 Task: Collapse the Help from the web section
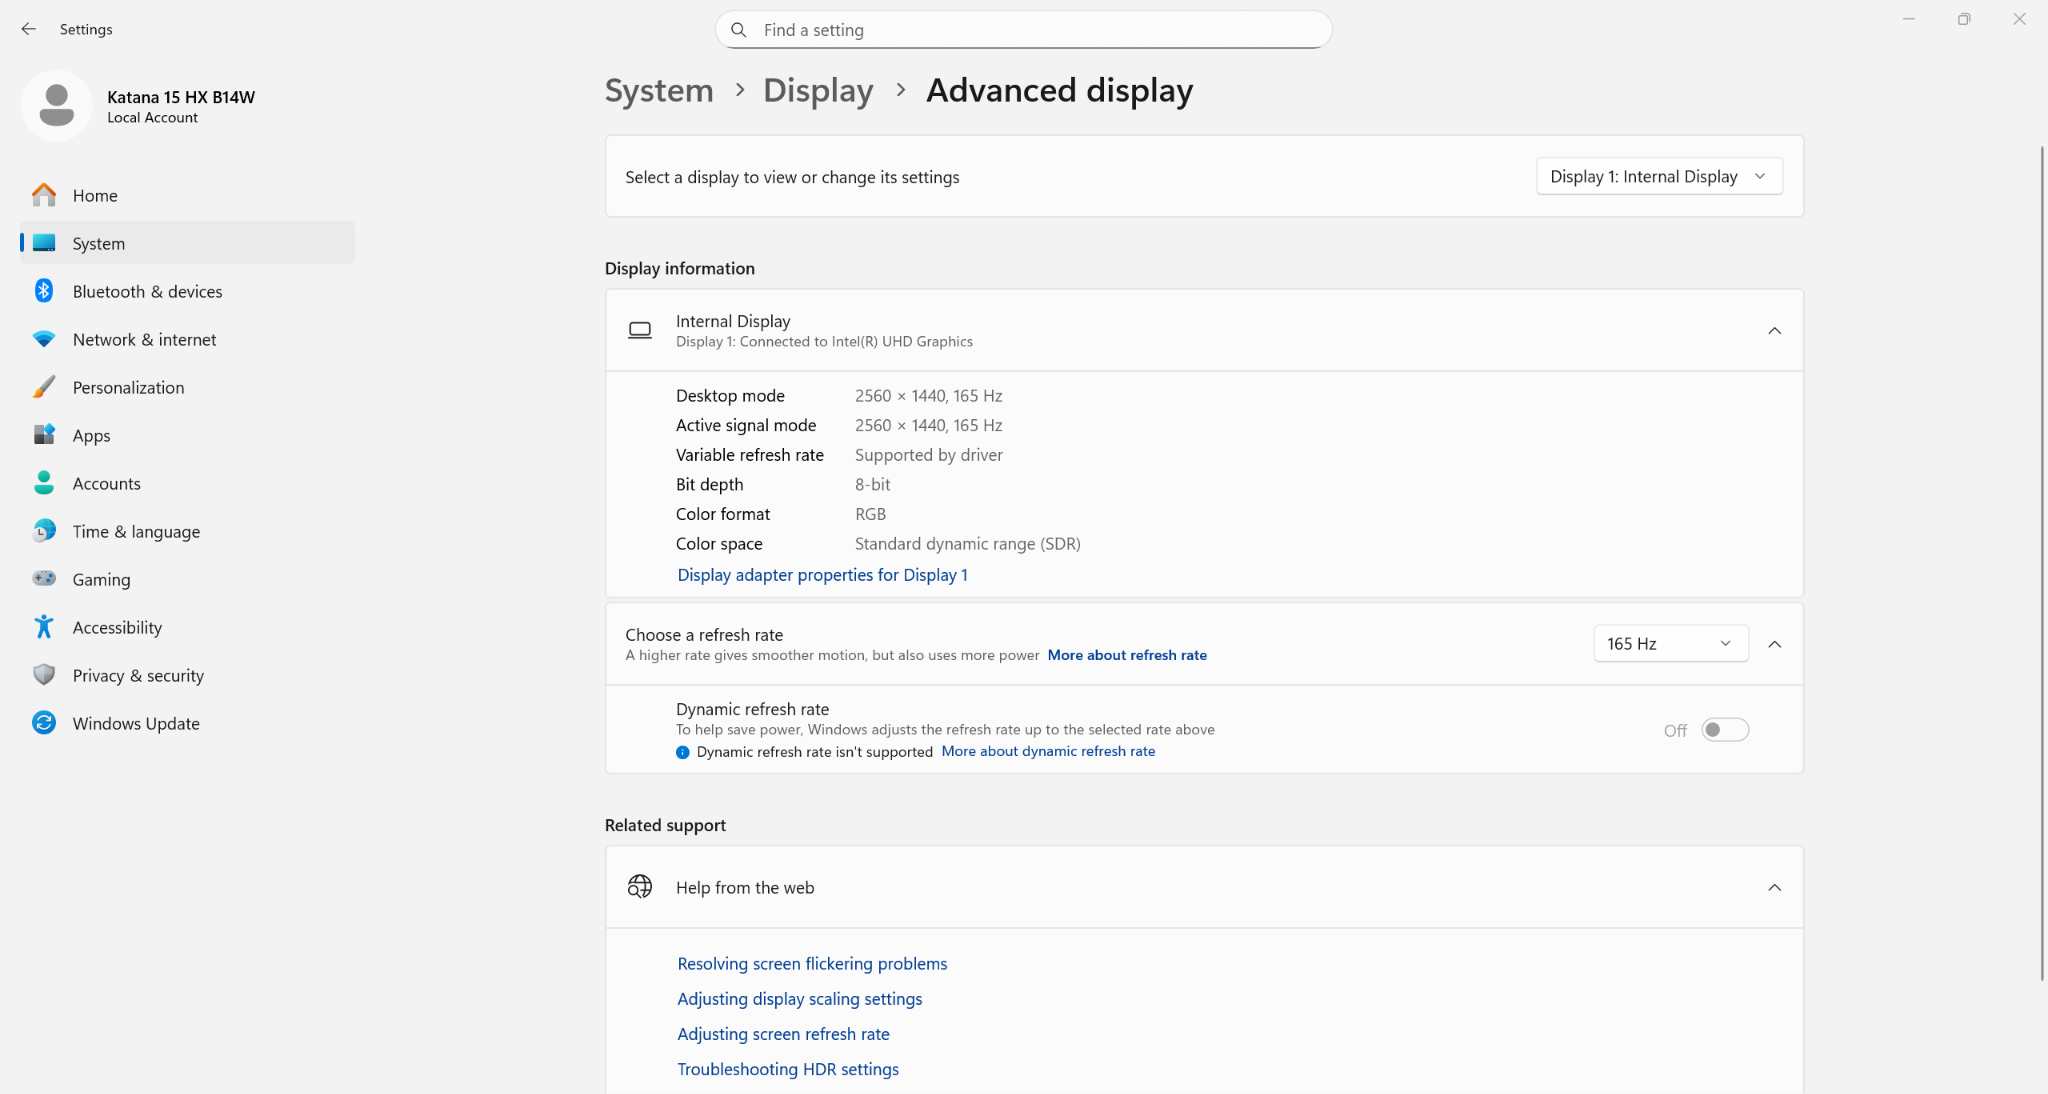1774,888
